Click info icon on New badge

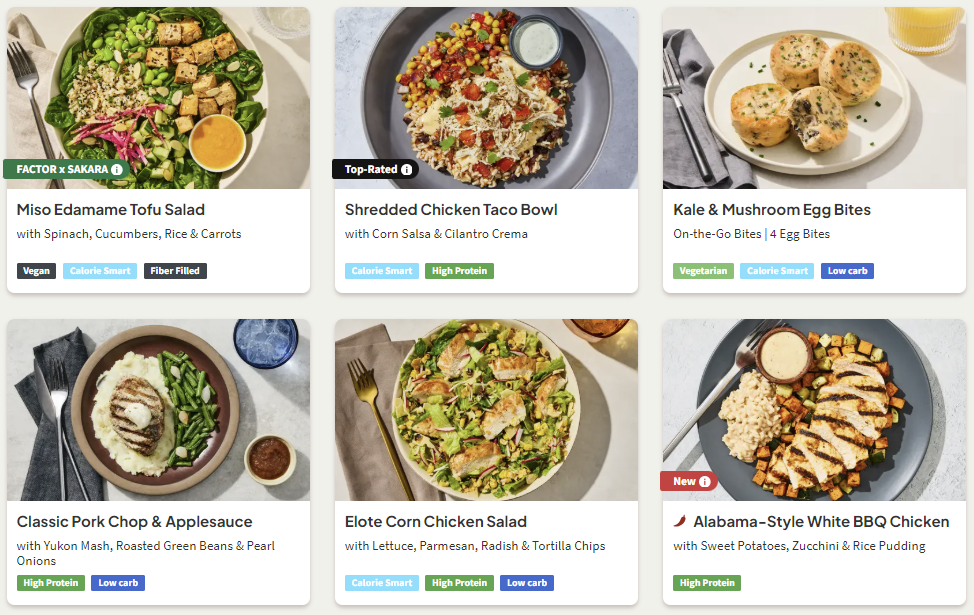tap(705, 481)
